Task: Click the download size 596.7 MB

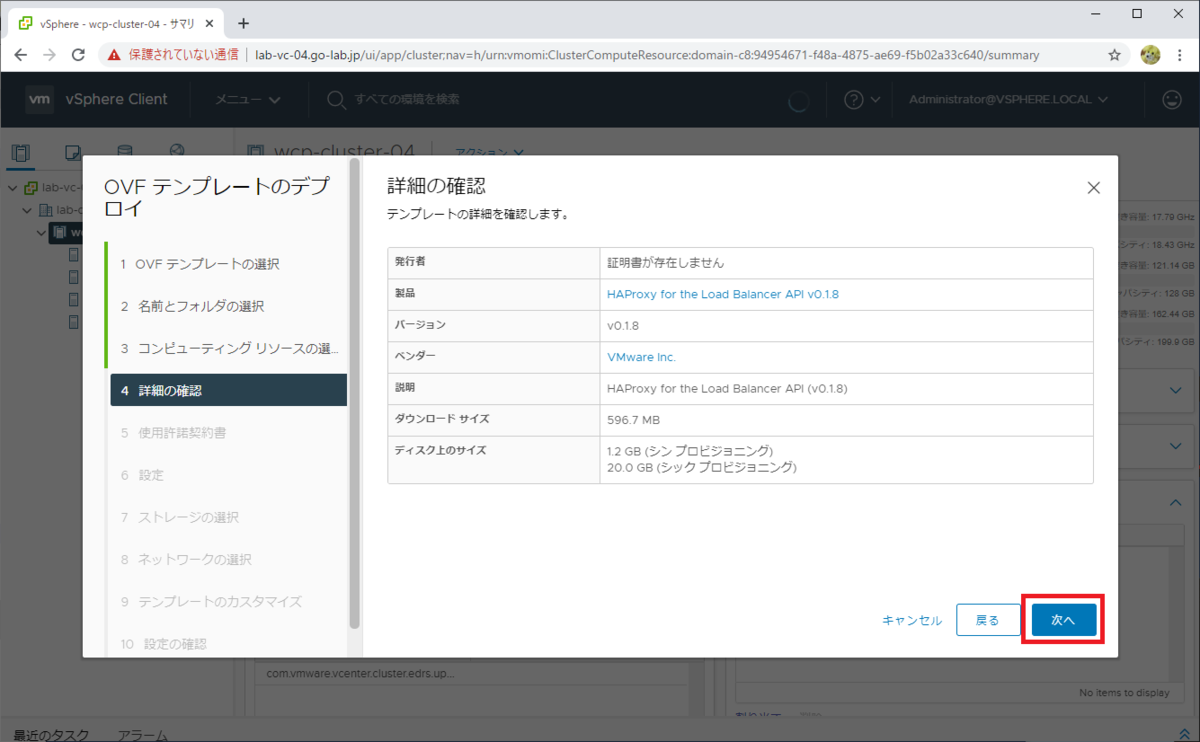Action: (633, 419)
